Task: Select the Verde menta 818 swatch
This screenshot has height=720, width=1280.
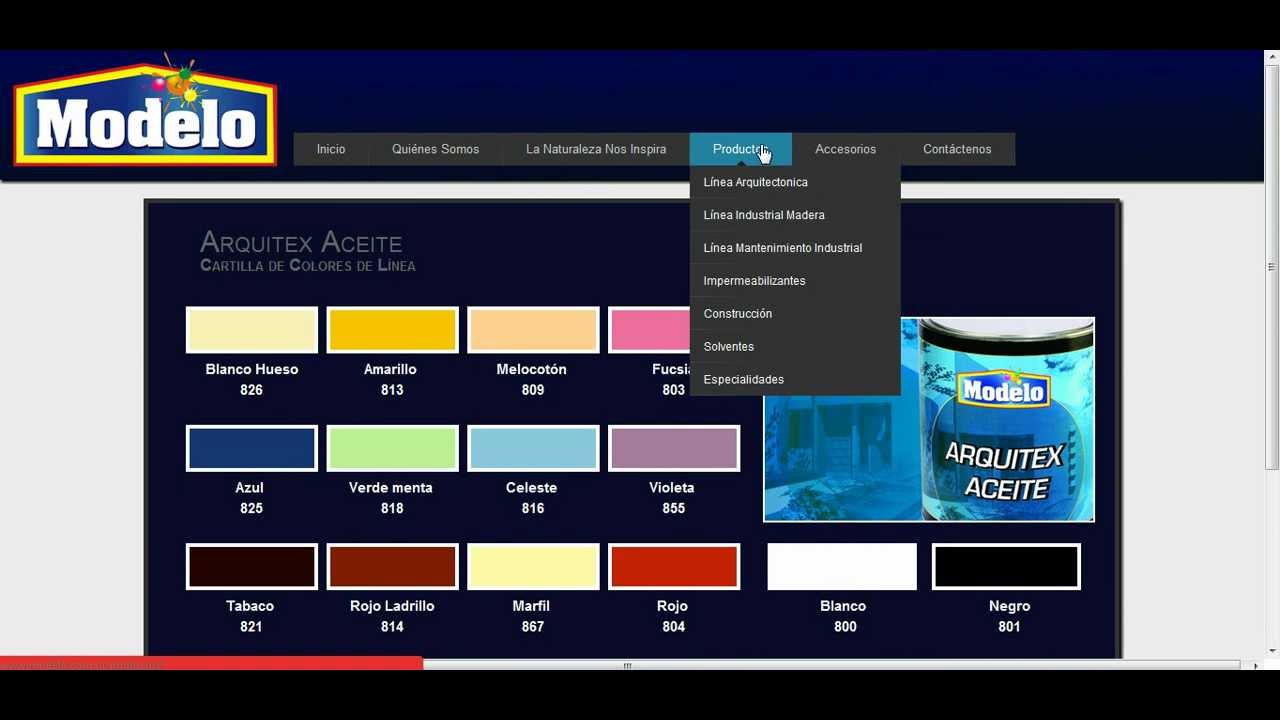Action: pyautogui.click(x=392, y=449)
